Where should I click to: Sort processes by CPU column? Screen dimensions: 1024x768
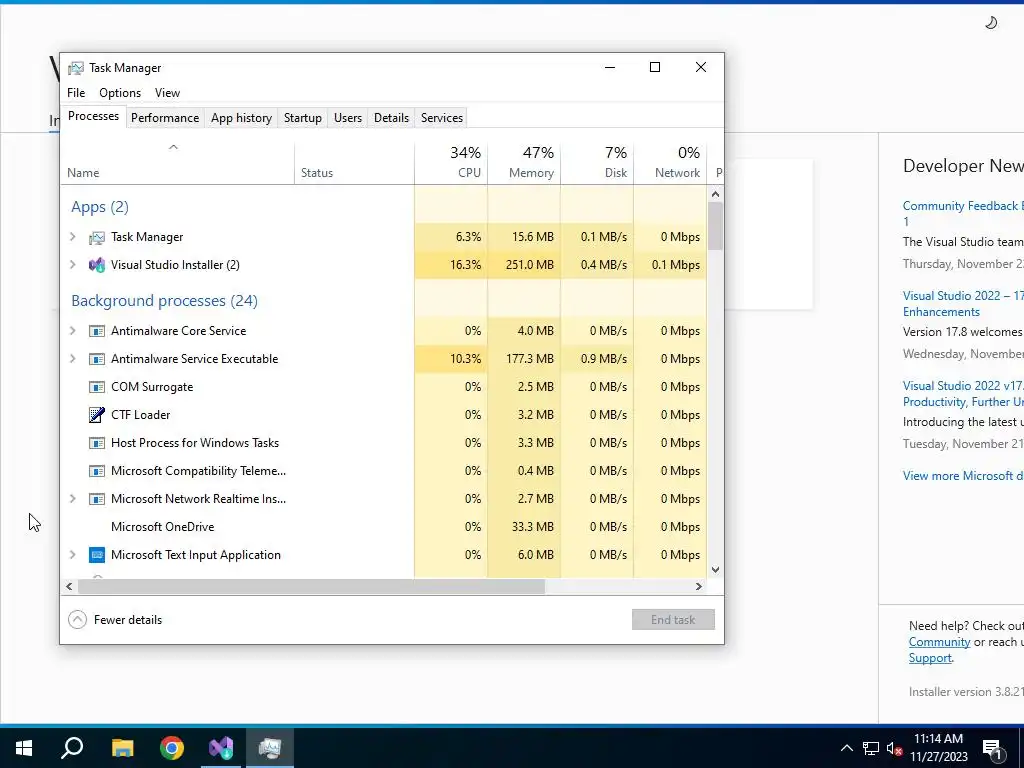pos(451,163)
